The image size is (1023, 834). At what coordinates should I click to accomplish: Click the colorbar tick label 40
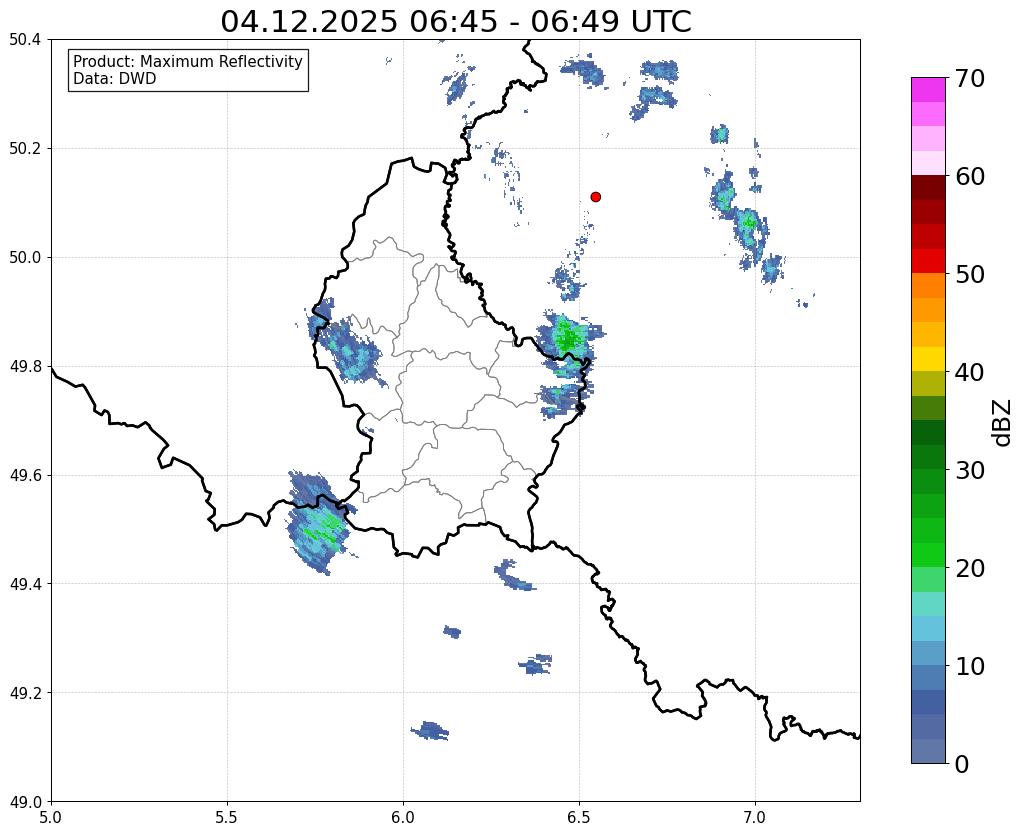[970, 372]
